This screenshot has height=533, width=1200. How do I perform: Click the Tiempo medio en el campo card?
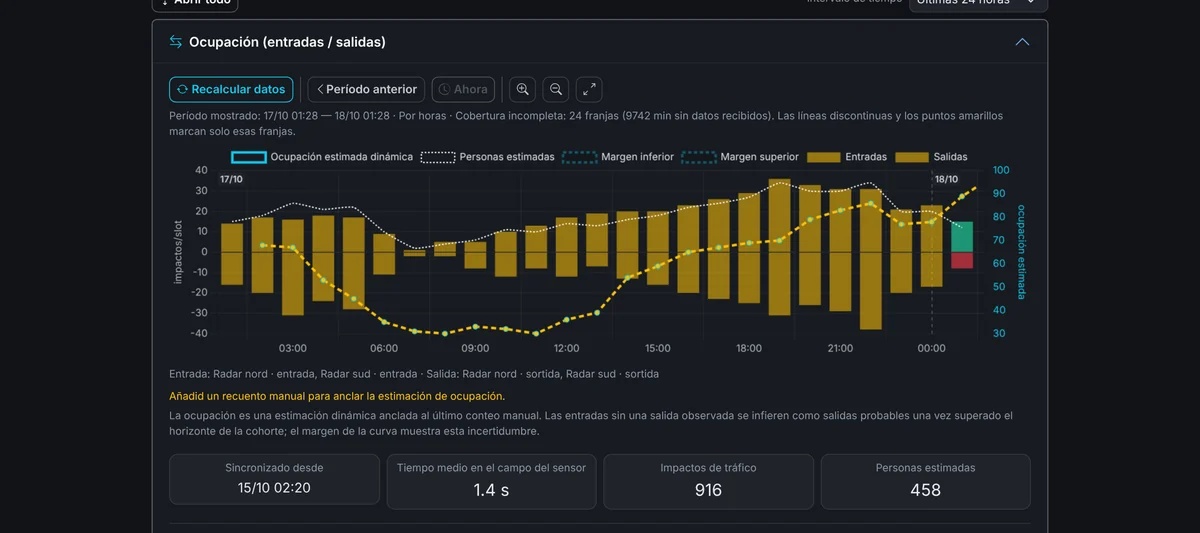click(491, 480)
